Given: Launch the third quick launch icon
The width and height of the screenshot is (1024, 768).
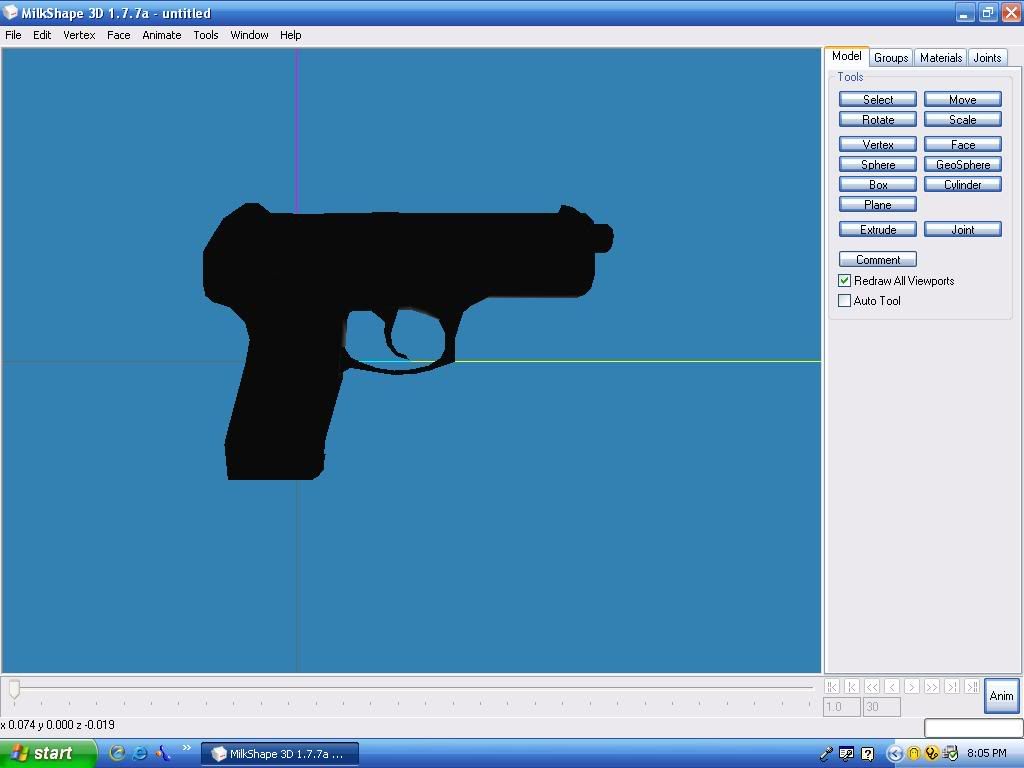Looking at the screenshot, I should tap(163, 753).
